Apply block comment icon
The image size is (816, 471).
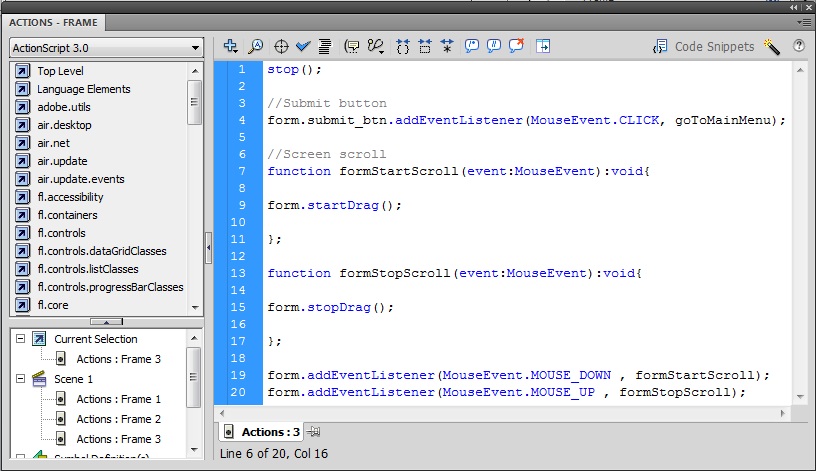coord(471,46)
